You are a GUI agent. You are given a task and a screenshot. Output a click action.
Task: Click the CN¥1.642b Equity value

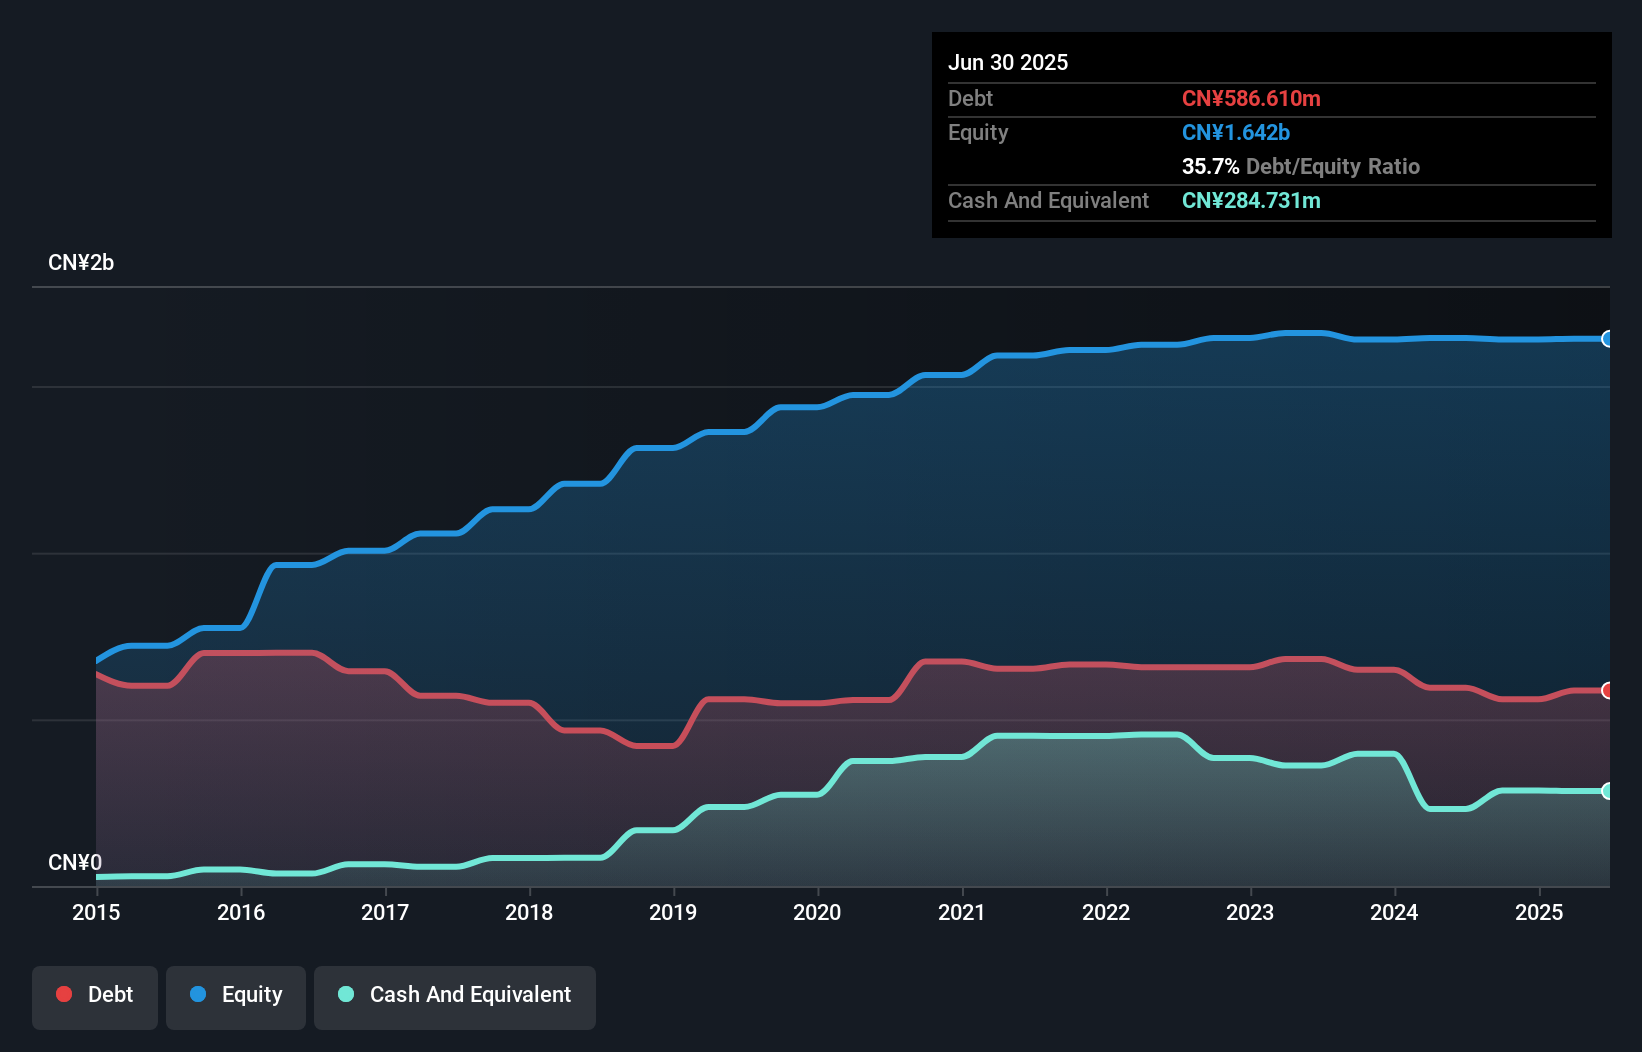click(x=1236, y=132)
